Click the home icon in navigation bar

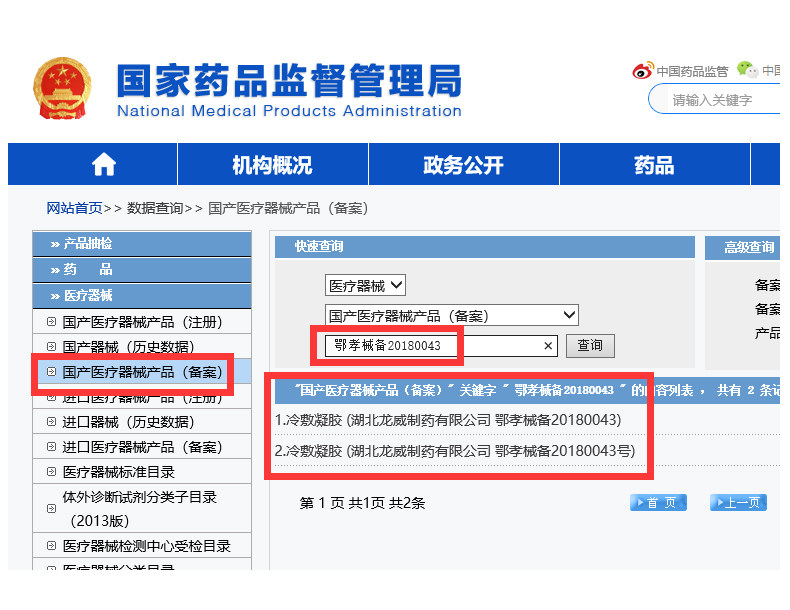tap(104, 165)
